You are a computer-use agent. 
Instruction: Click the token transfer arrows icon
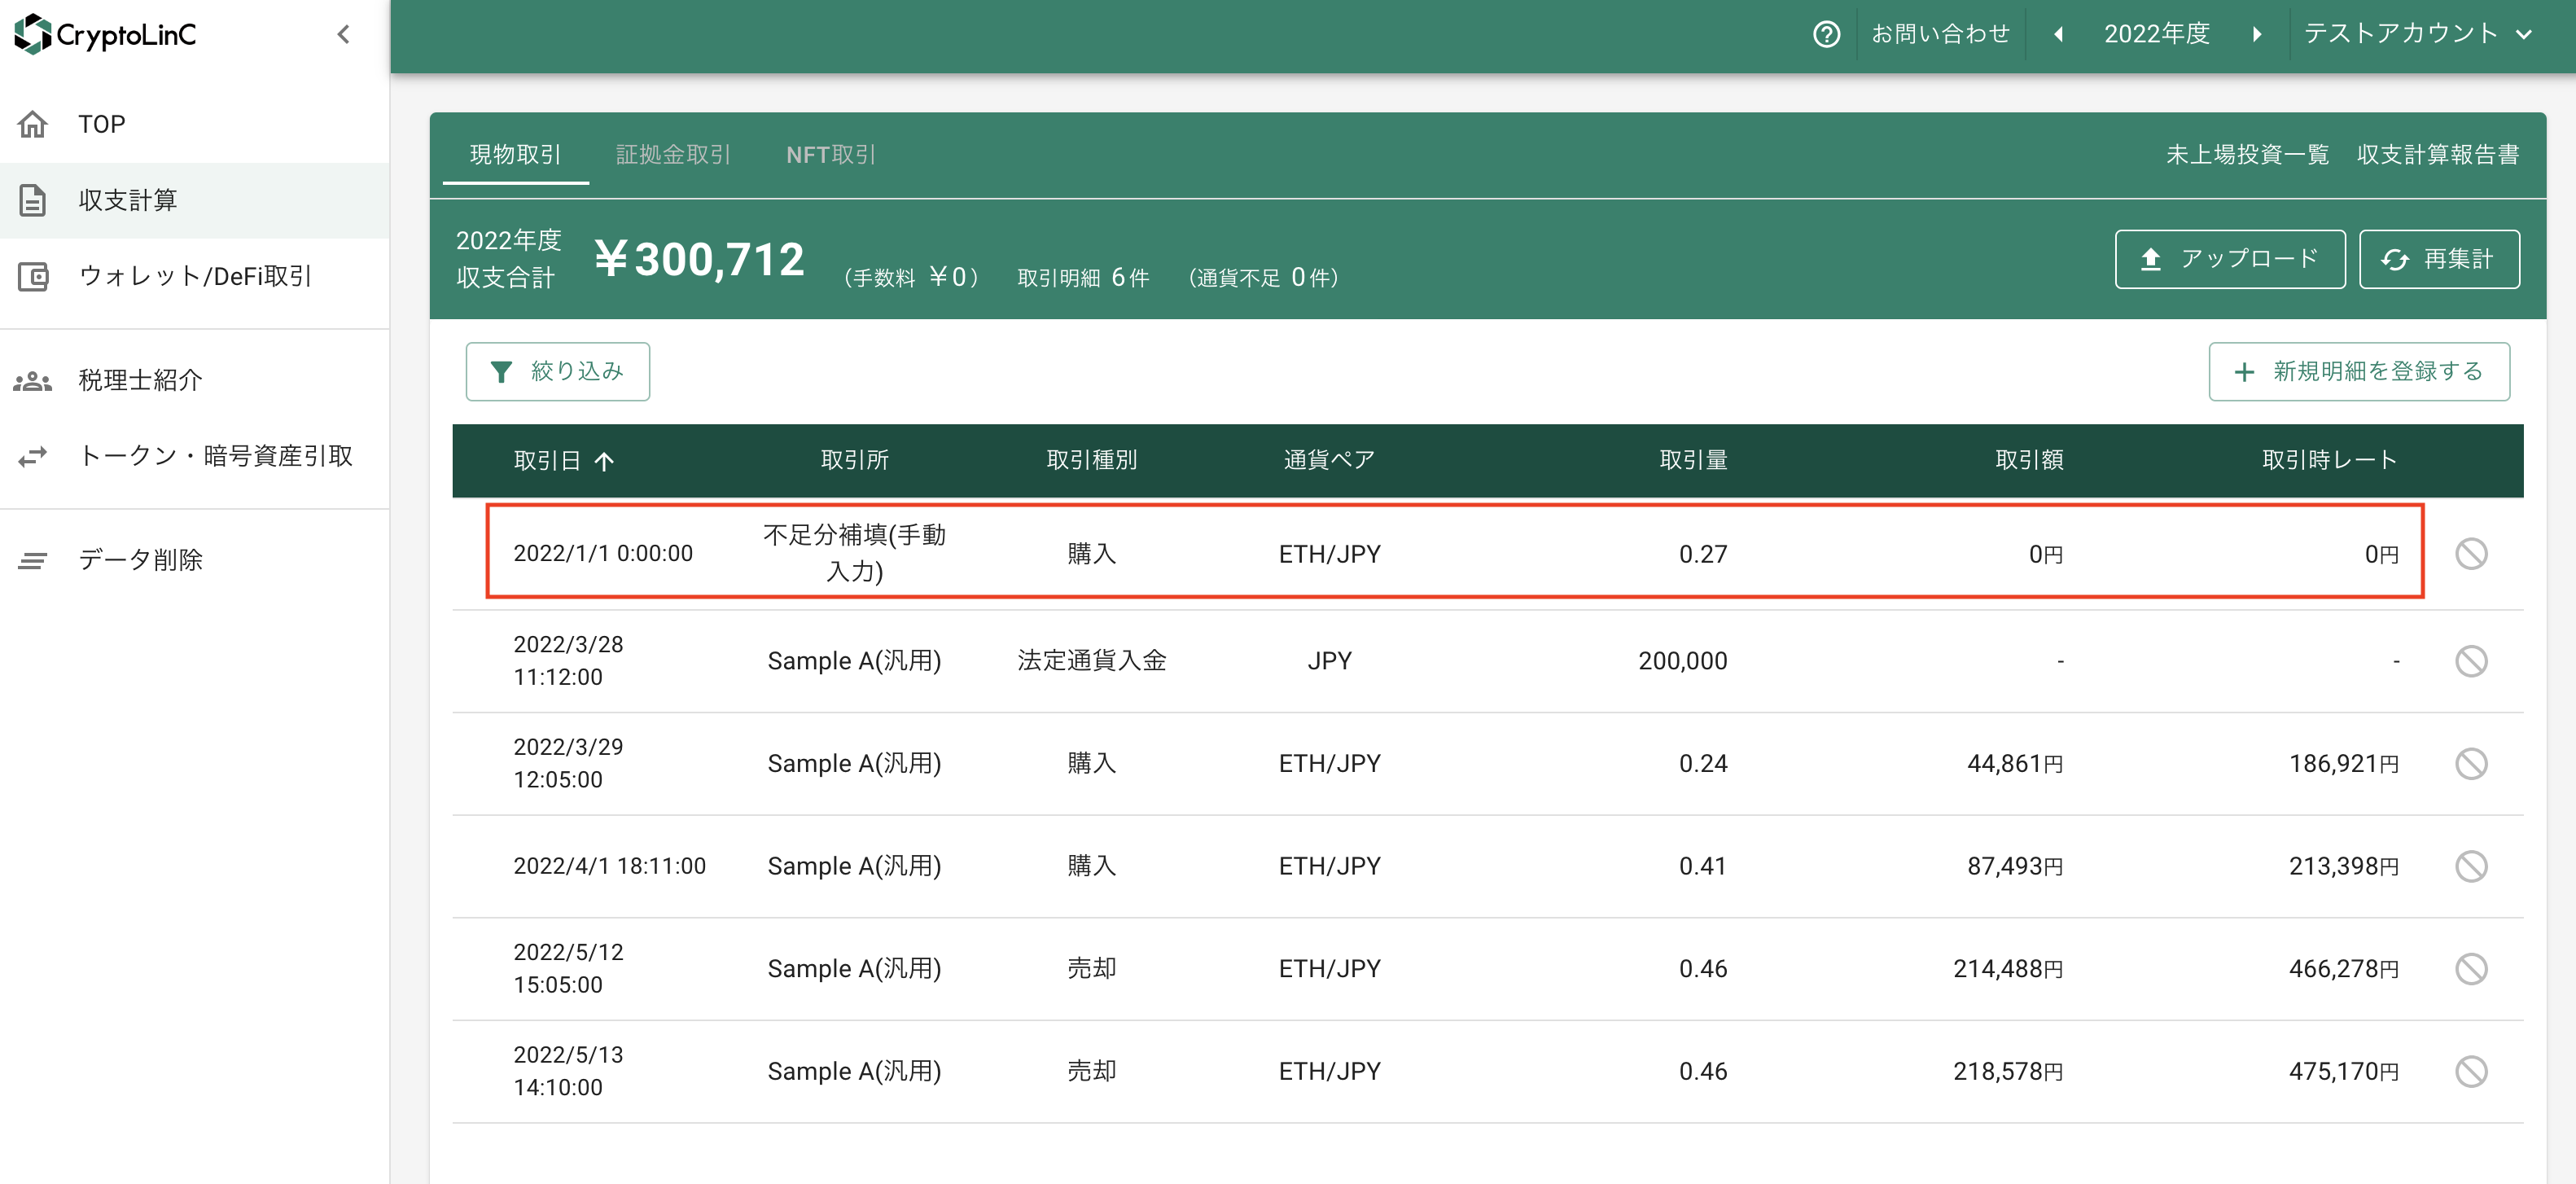click(x=33, y=456)
